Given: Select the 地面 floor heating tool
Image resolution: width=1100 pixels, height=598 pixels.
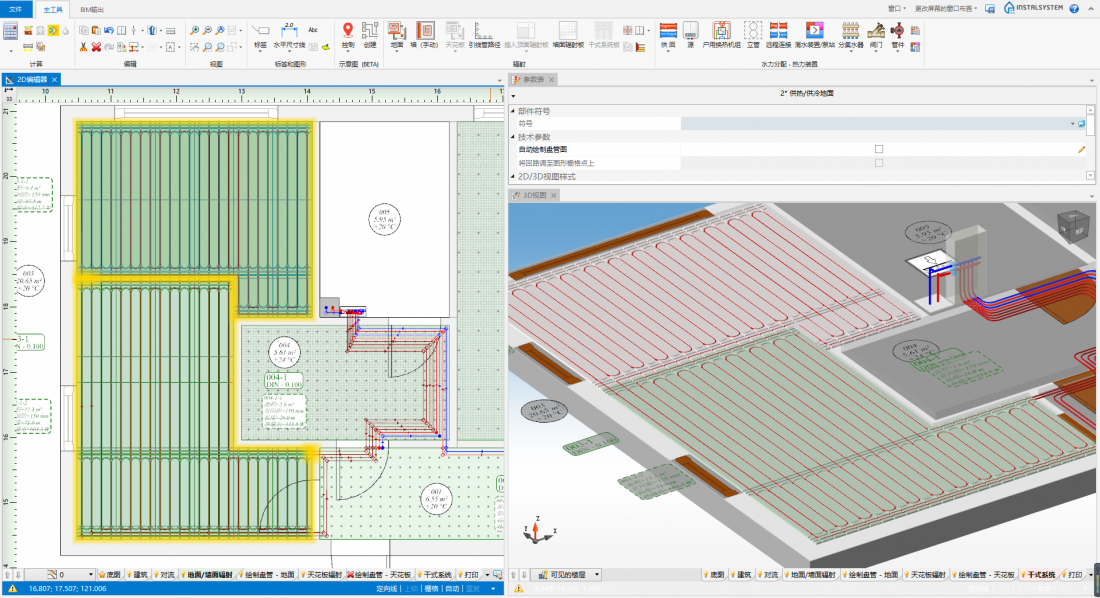Looking at the screenshot, I should pos(397,31).
